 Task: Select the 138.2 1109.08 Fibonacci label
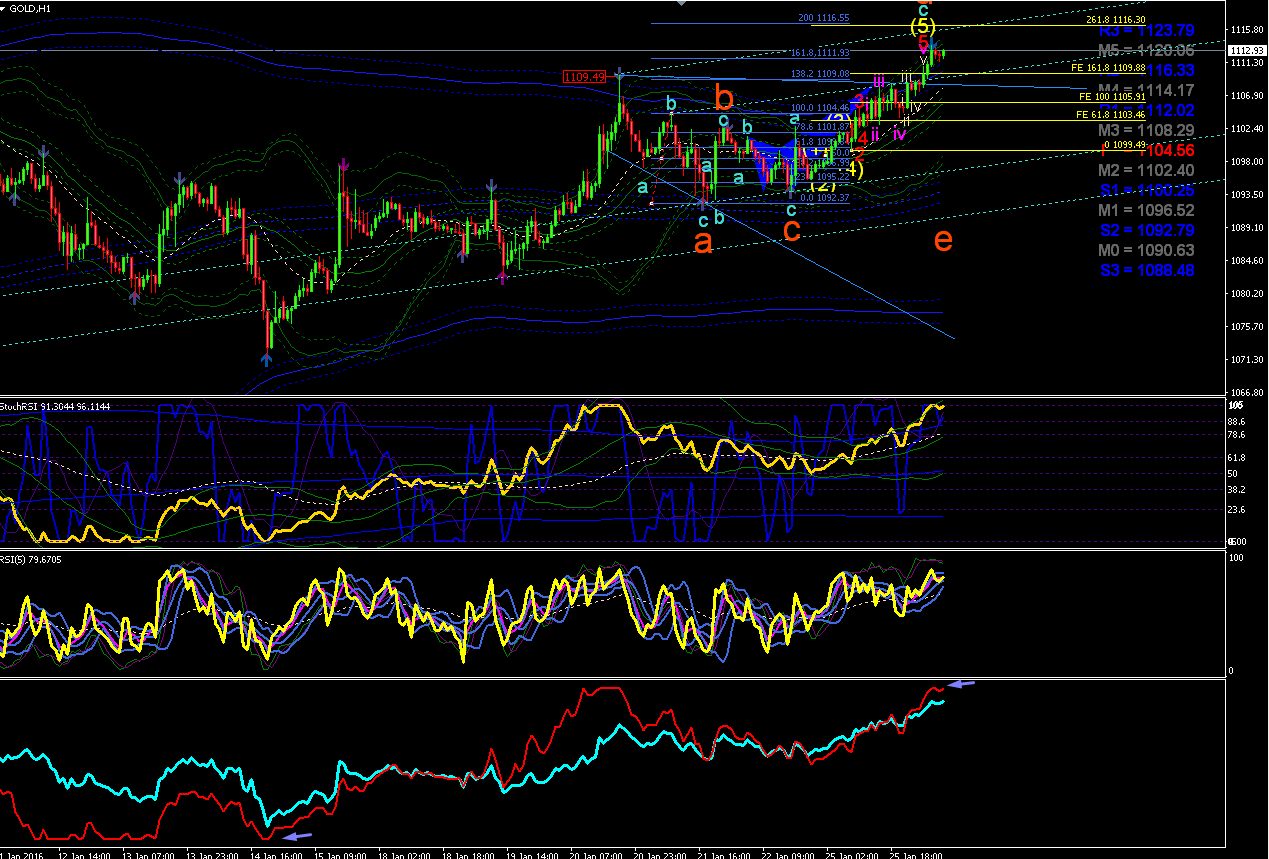[820, 74]
